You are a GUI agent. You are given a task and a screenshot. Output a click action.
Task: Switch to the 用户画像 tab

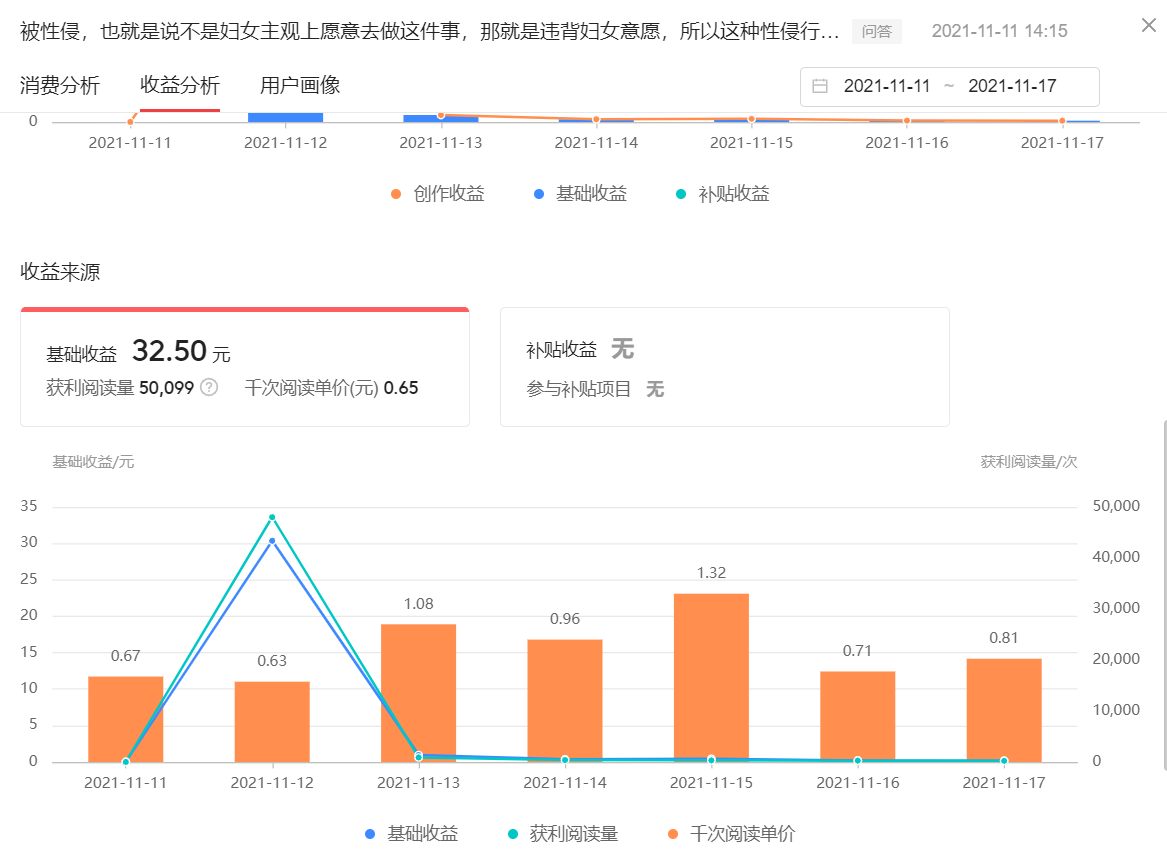(302, 86)
